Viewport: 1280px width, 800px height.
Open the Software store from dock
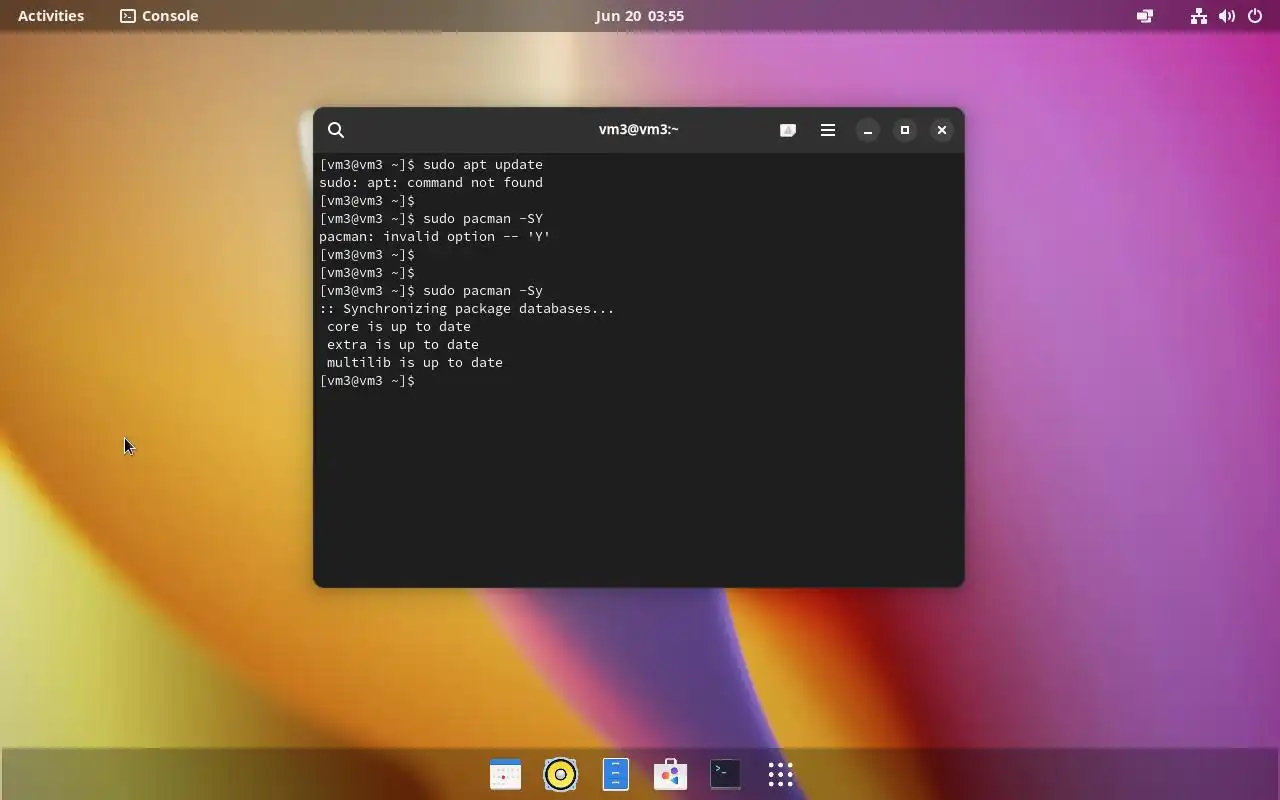(670, 774)
